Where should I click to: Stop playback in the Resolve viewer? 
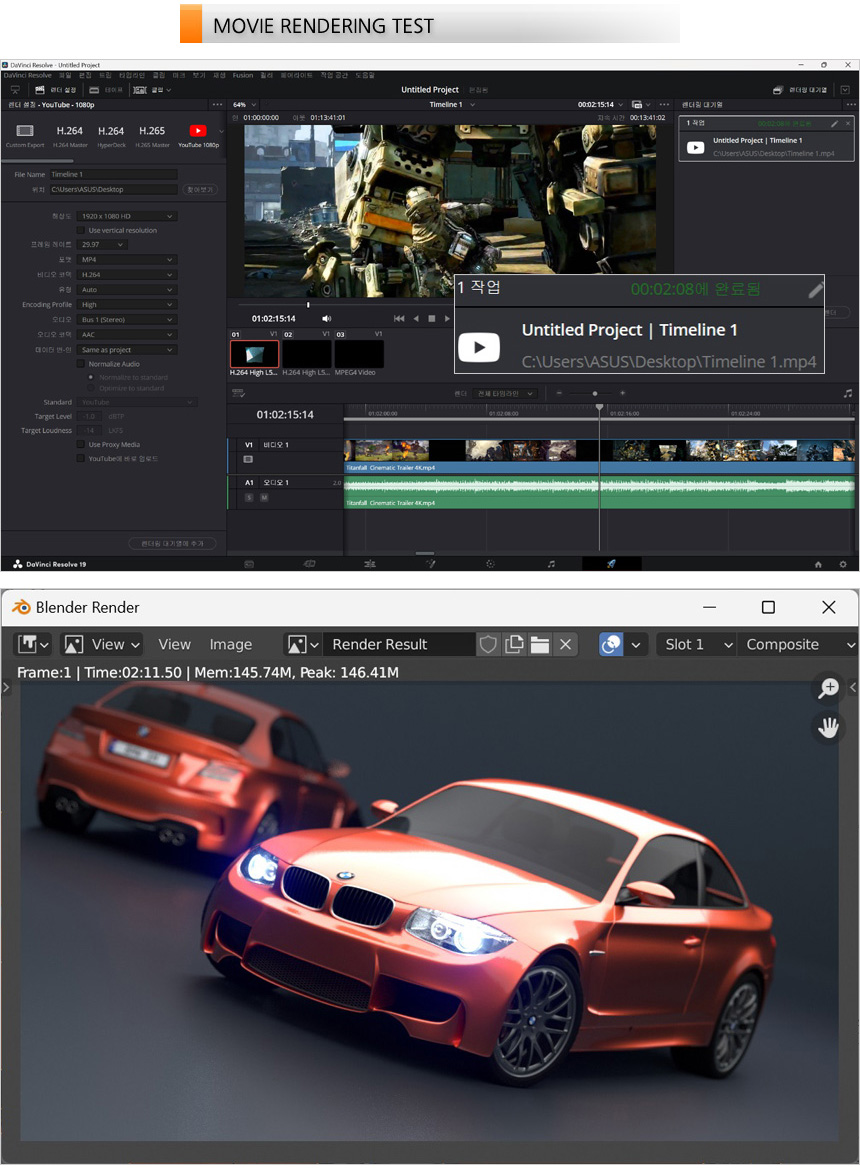[431, 319]
